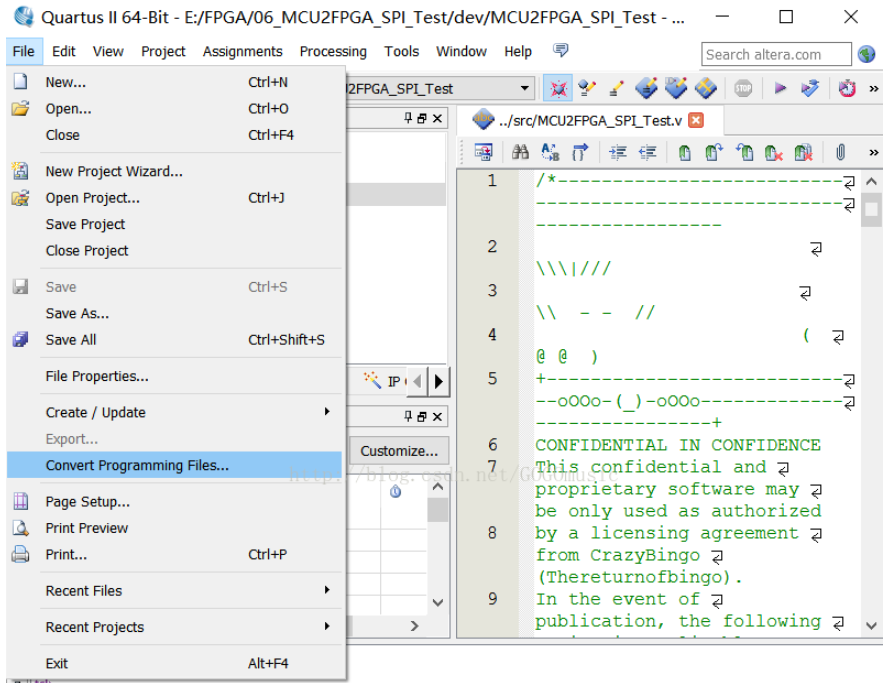Image resolution: width=895 pixels, height=683 pixels.
Task: Click the New Project Wizard icon
Action: coord(21,171)
